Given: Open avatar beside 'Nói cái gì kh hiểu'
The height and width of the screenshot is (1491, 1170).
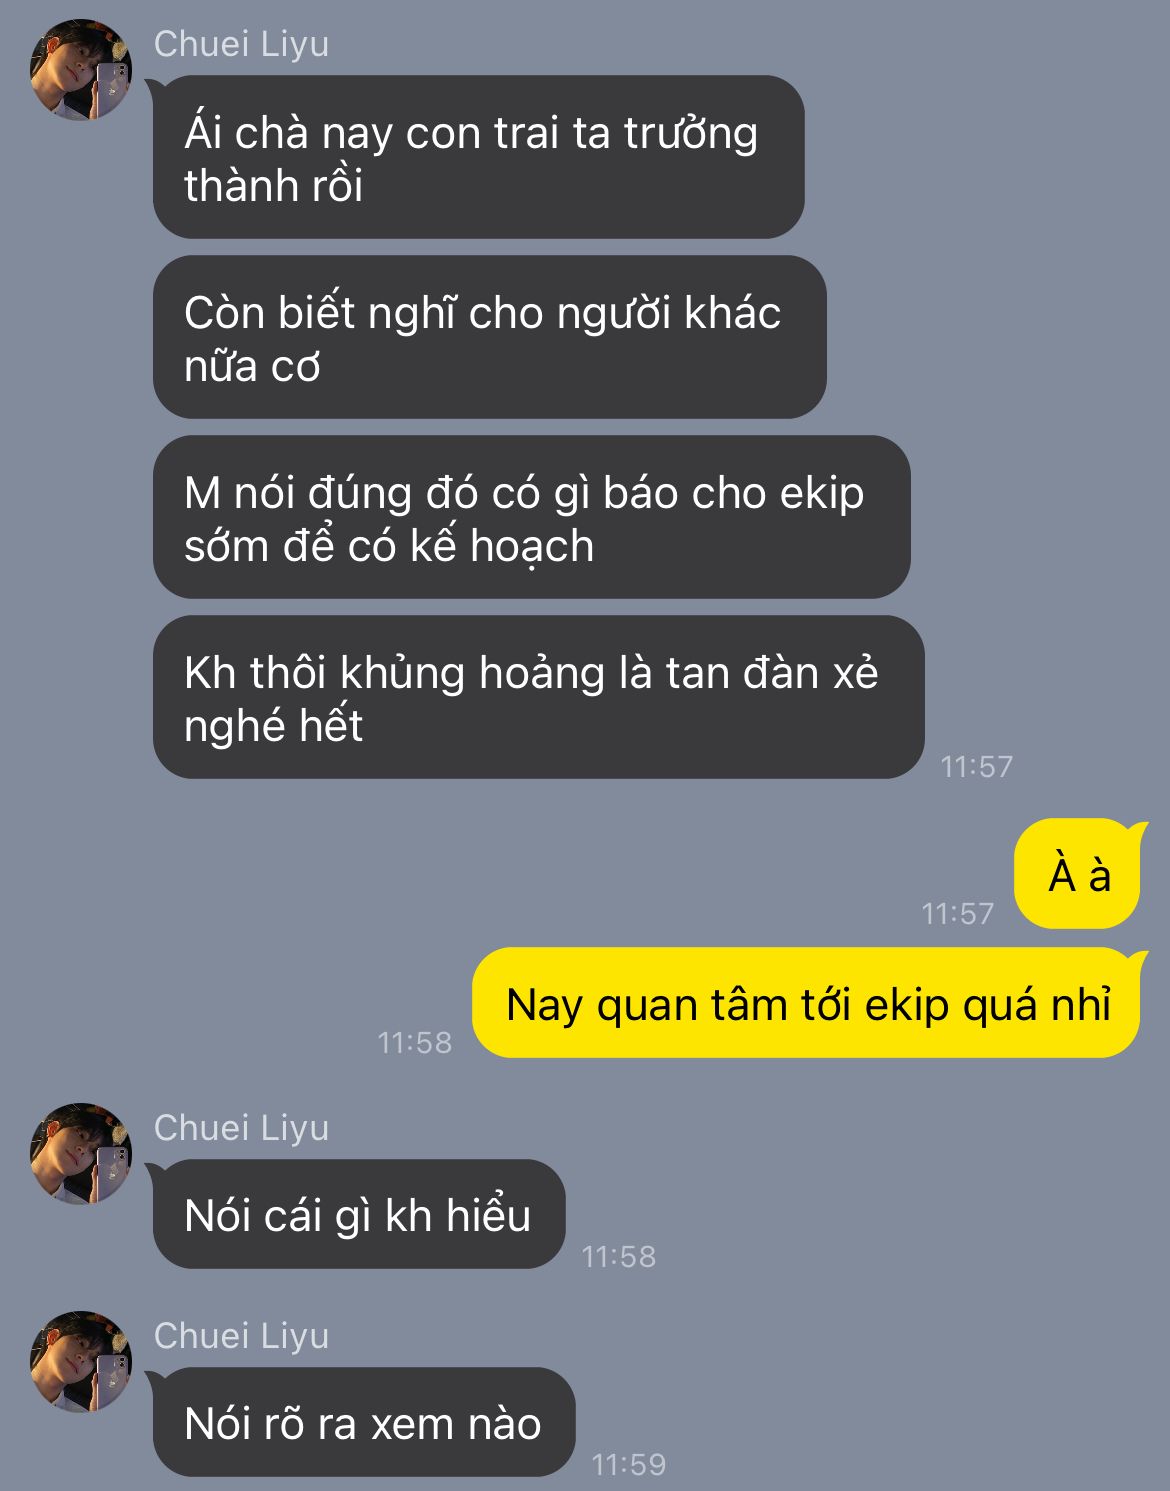Looking at the screenshot, I should (x=81, y=1153).
